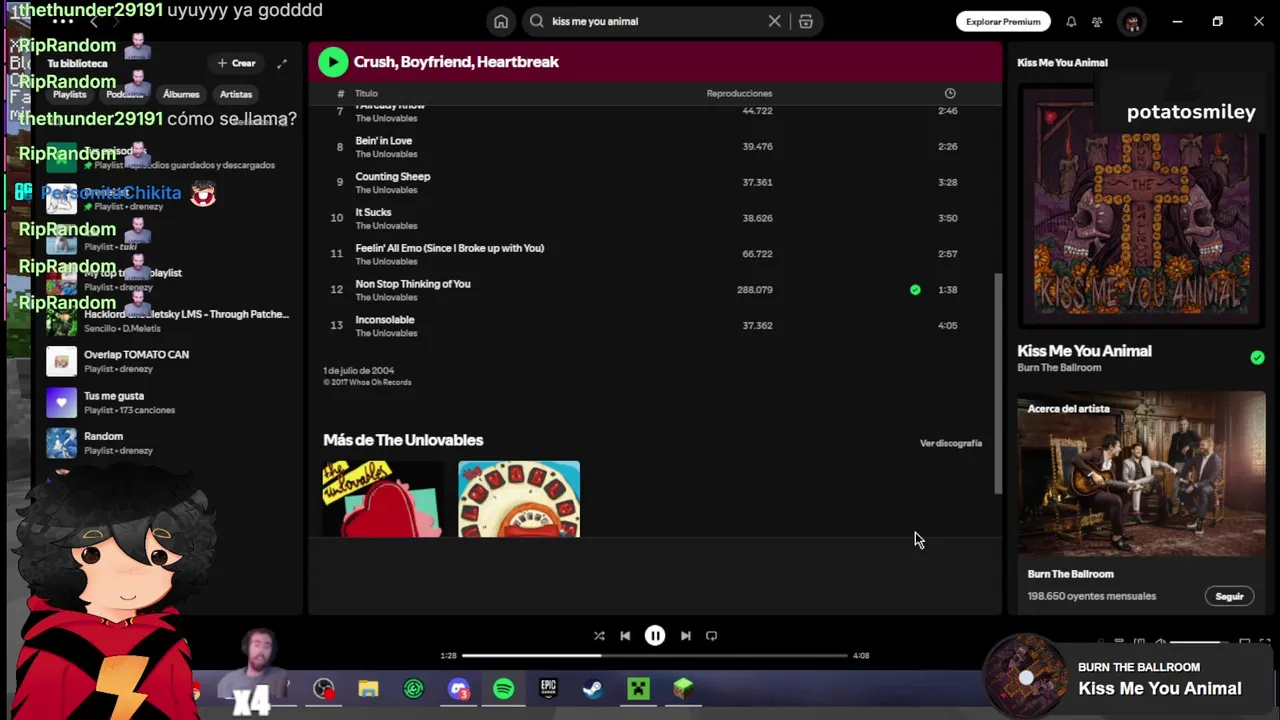Expand the library panel with arrow icon
The image size is (1280, 720).
point(282,63)
